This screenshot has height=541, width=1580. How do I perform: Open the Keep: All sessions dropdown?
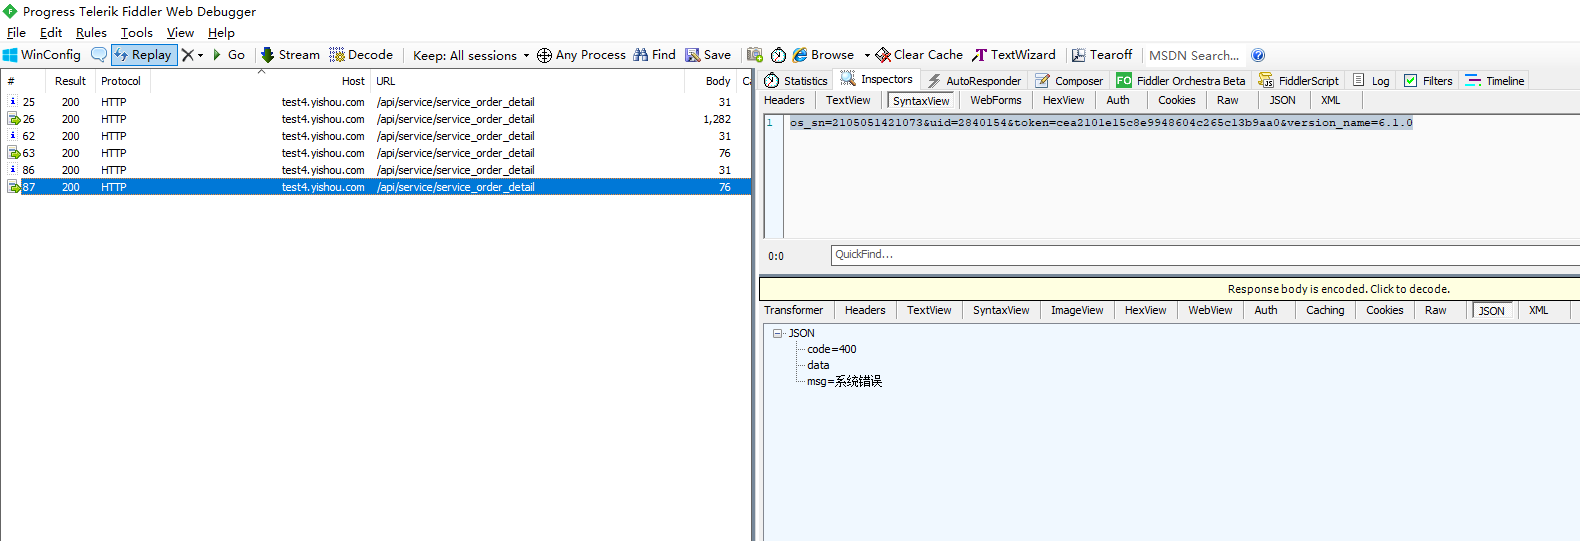(x=471, y=55)
